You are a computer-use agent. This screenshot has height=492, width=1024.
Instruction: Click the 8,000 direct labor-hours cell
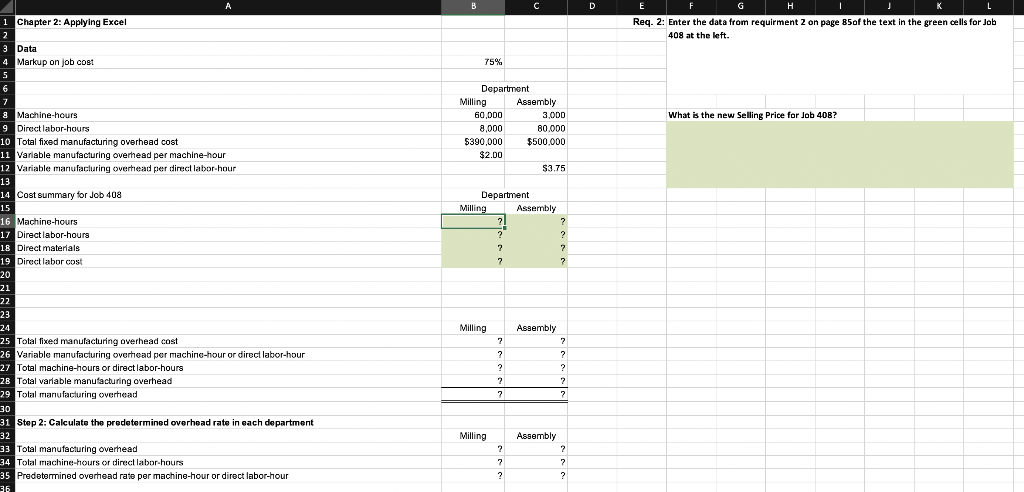[473, 129]
